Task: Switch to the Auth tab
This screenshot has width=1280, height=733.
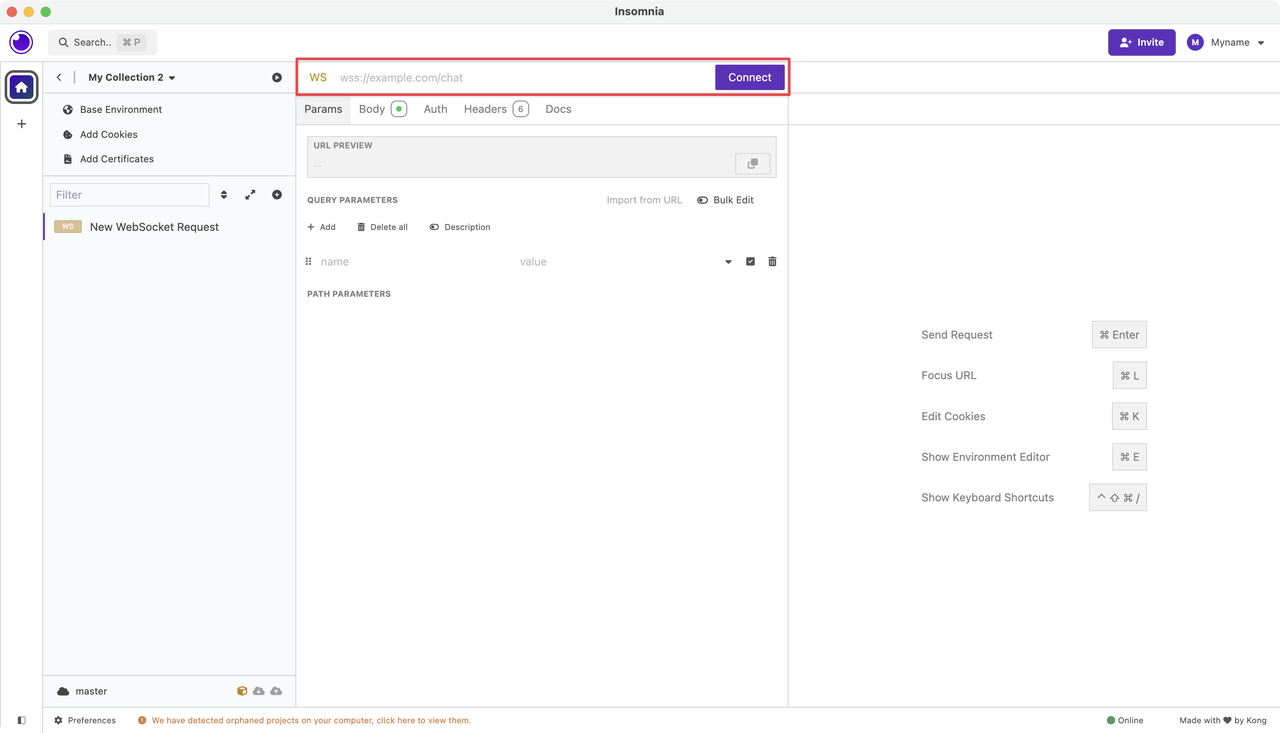Action: tap(435, 109)
